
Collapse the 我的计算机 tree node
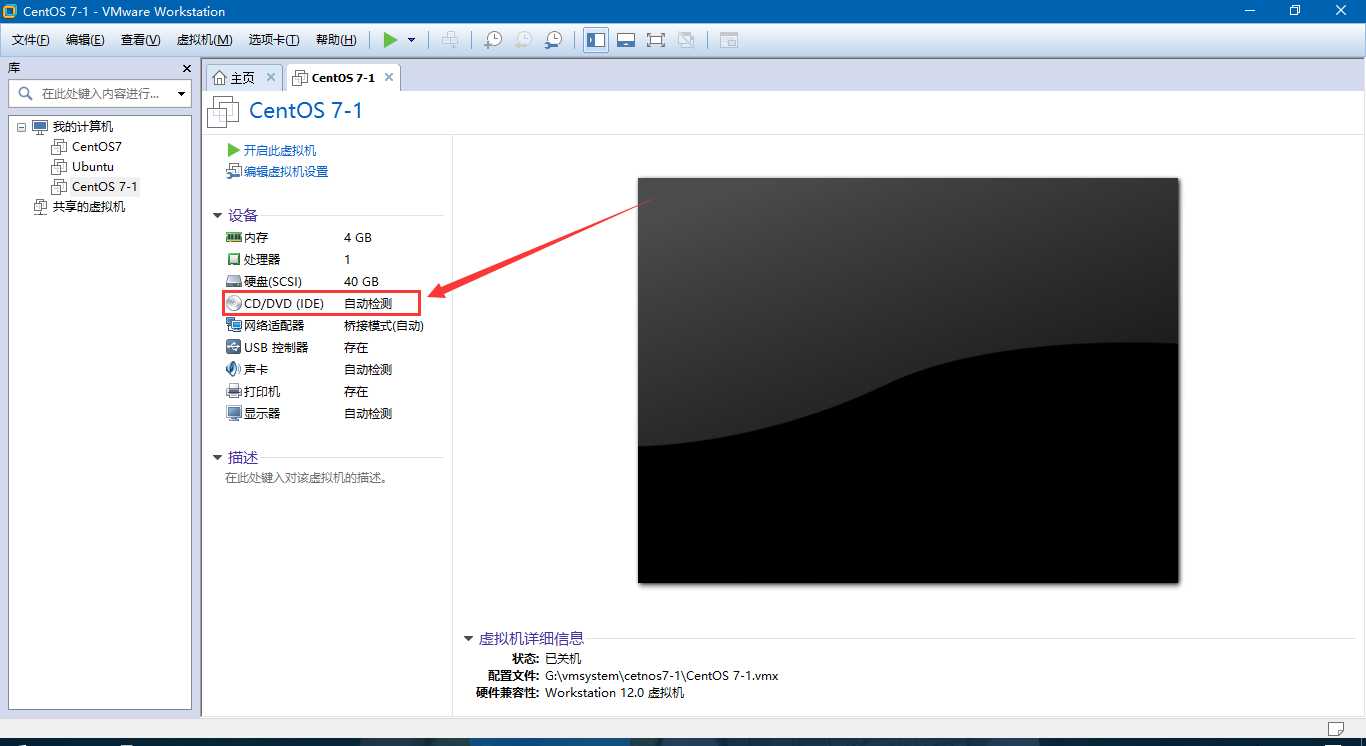point(21,127)
